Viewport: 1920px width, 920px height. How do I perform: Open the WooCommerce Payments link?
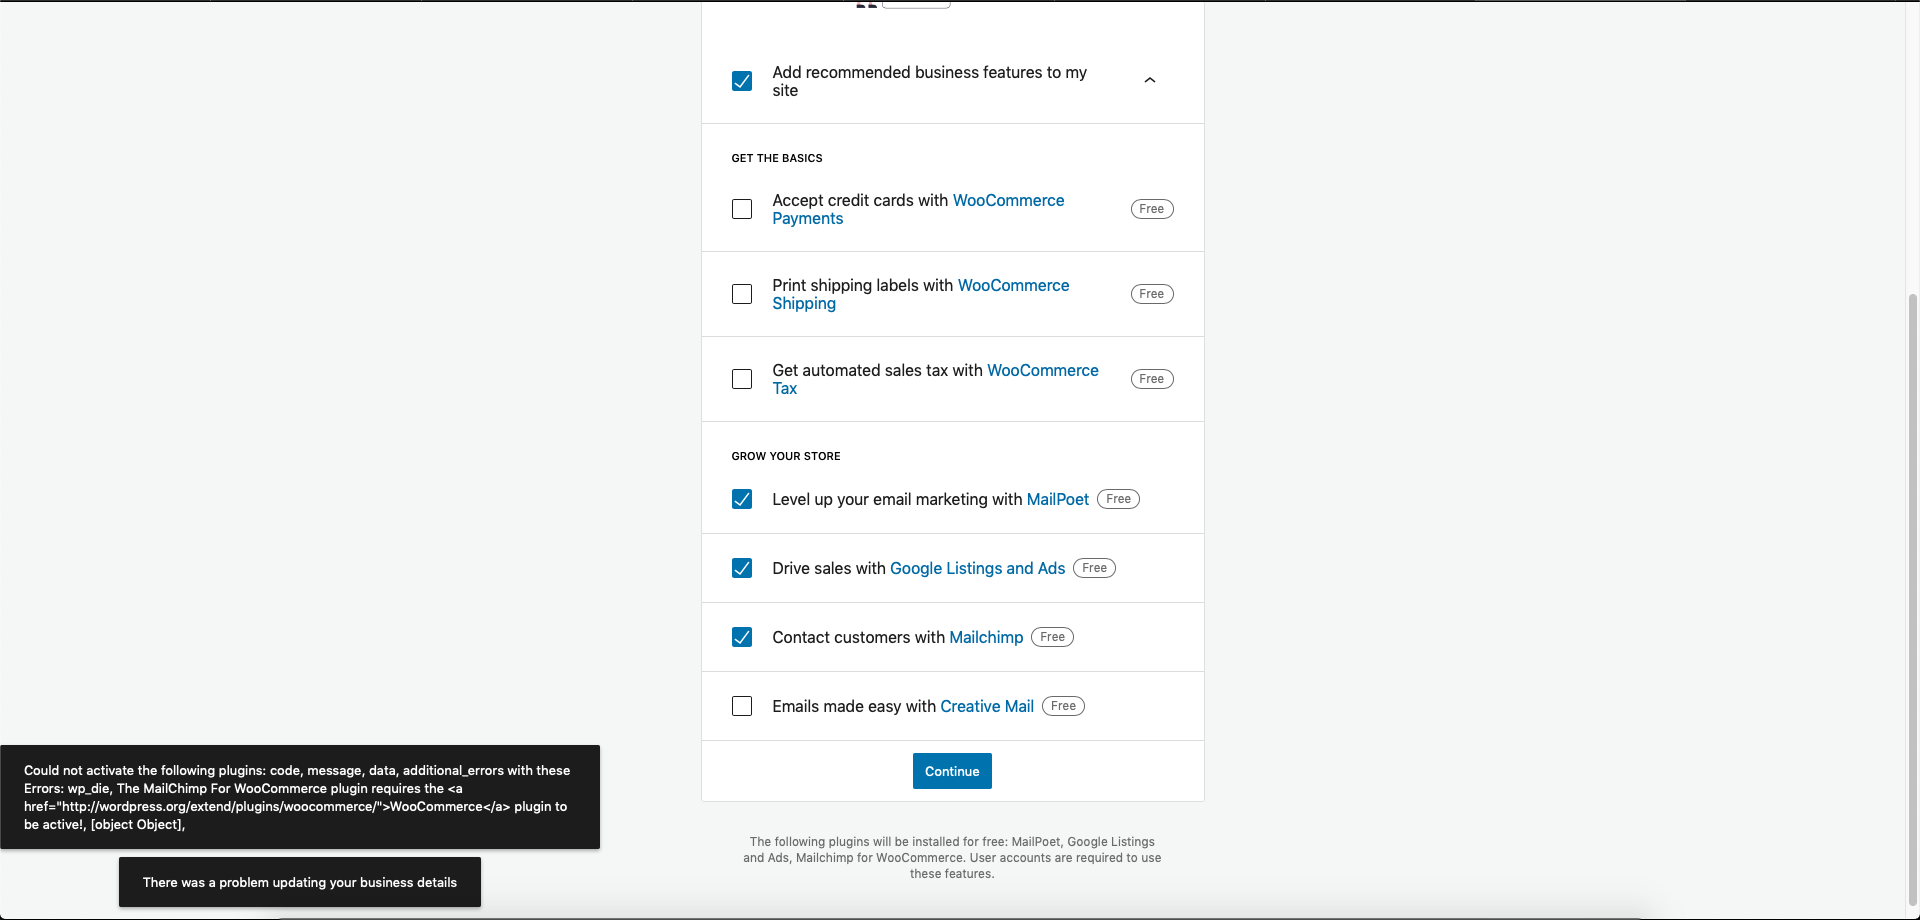click(x=1008, y=200)
